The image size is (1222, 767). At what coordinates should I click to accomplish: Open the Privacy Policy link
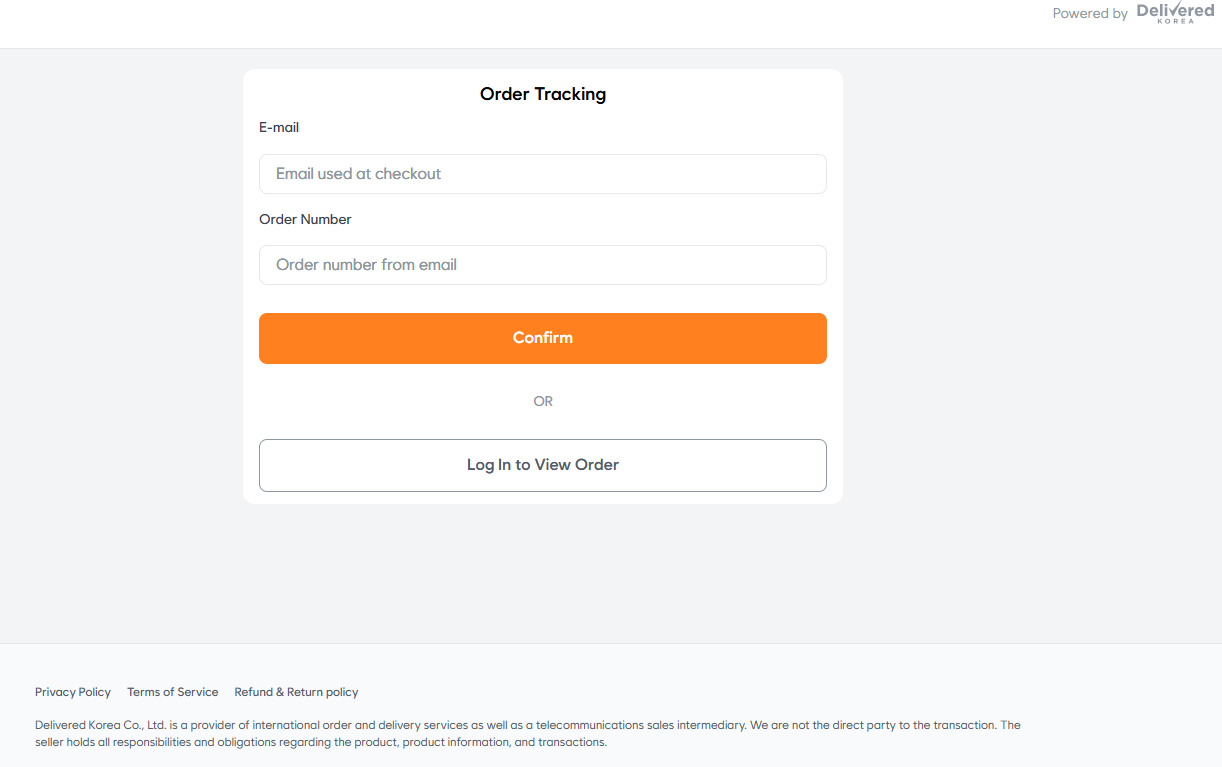click(73, 692)
